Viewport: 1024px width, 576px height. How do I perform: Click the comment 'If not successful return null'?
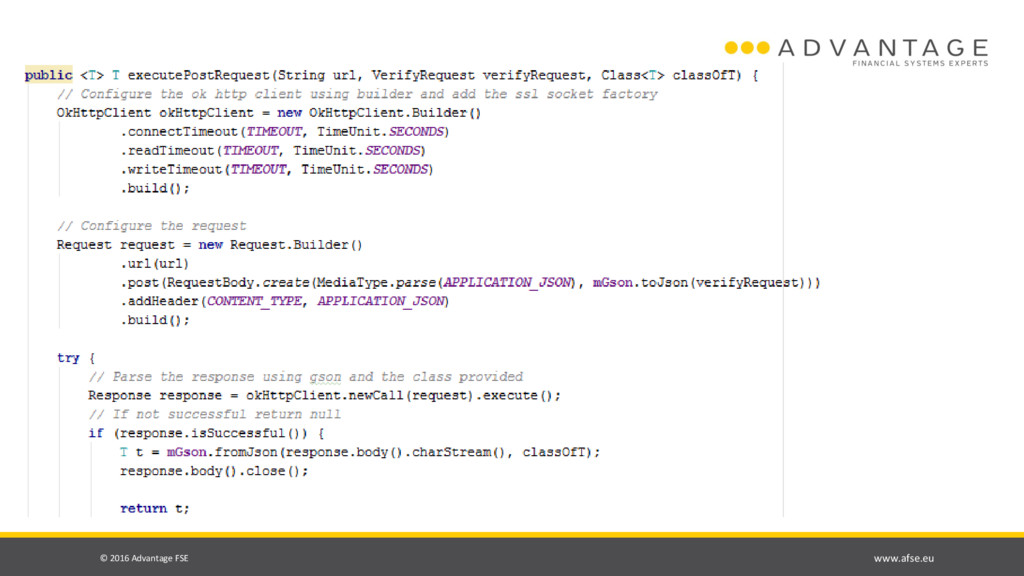215,415
